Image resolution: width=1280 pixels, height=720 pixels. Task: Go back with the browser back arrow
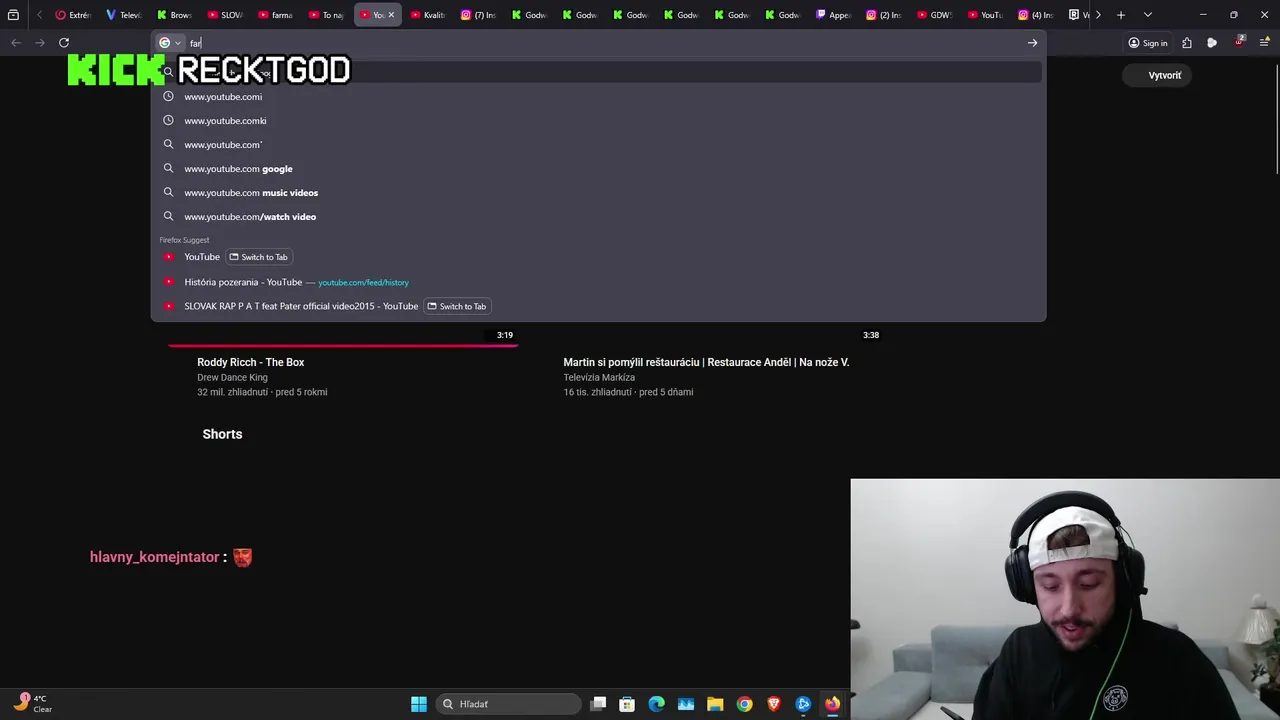point(16,43)
